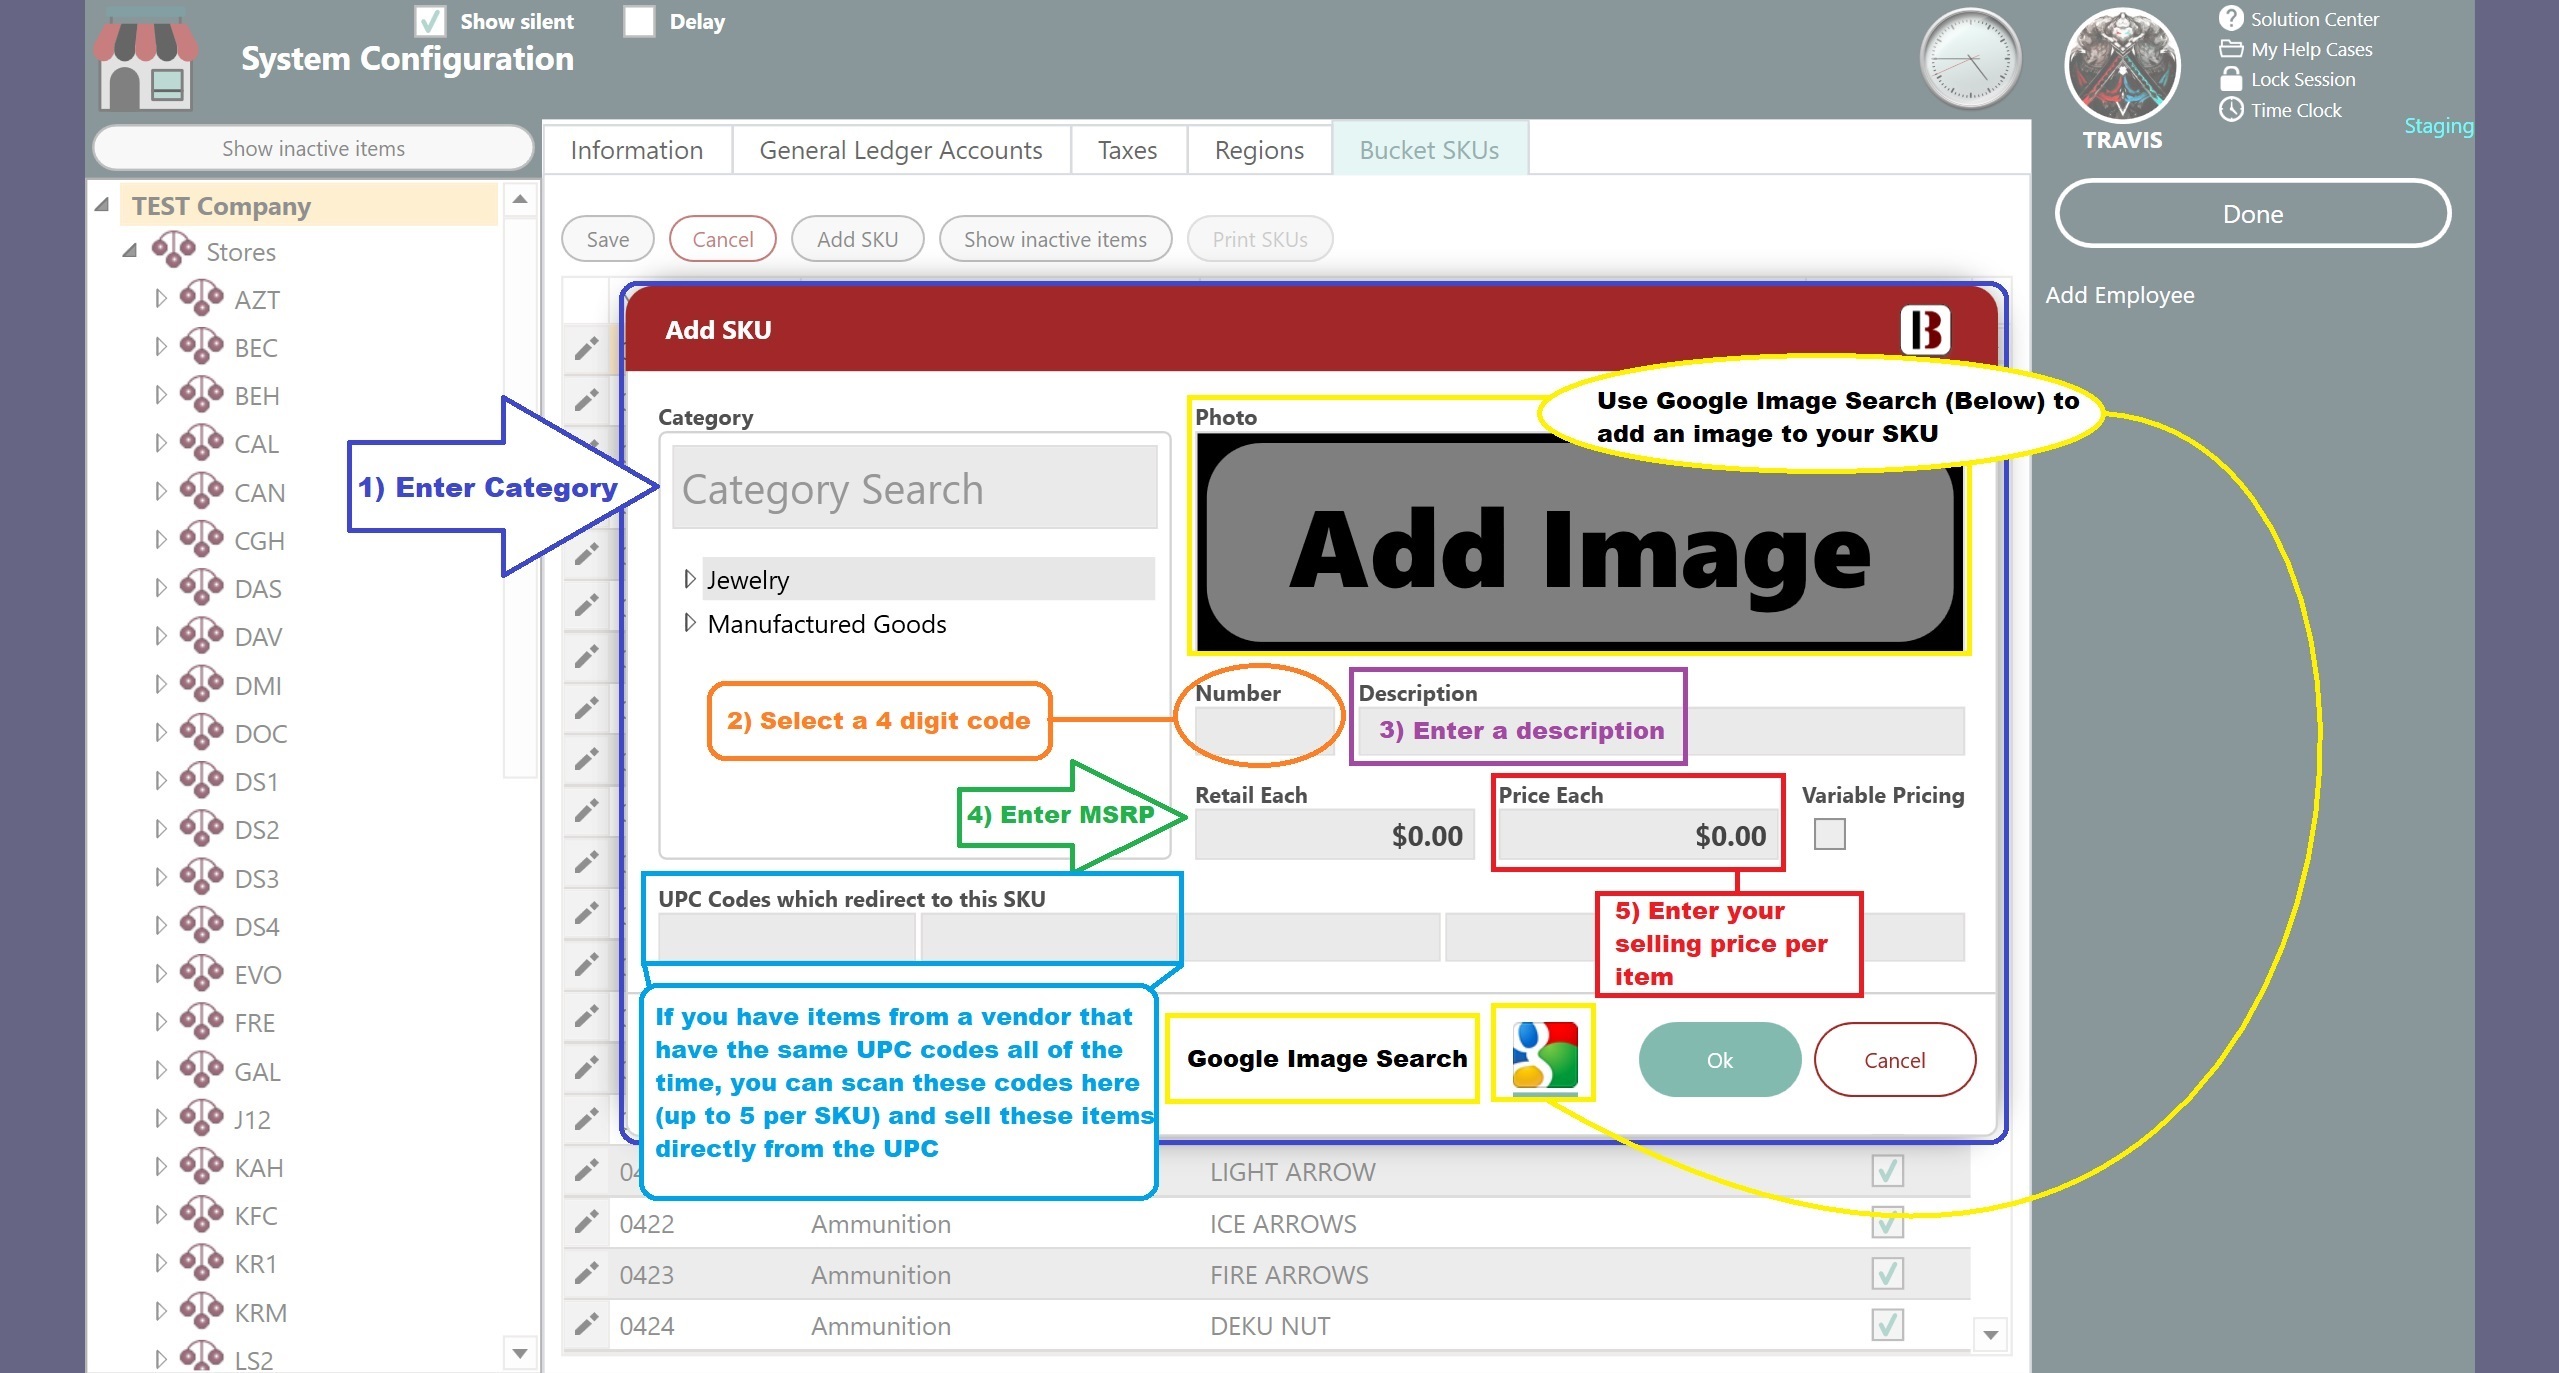Image resolution: width=2559 pixels, height=1373 pixels.
Task: Enable the Delay checkbox
Action: 639,21
